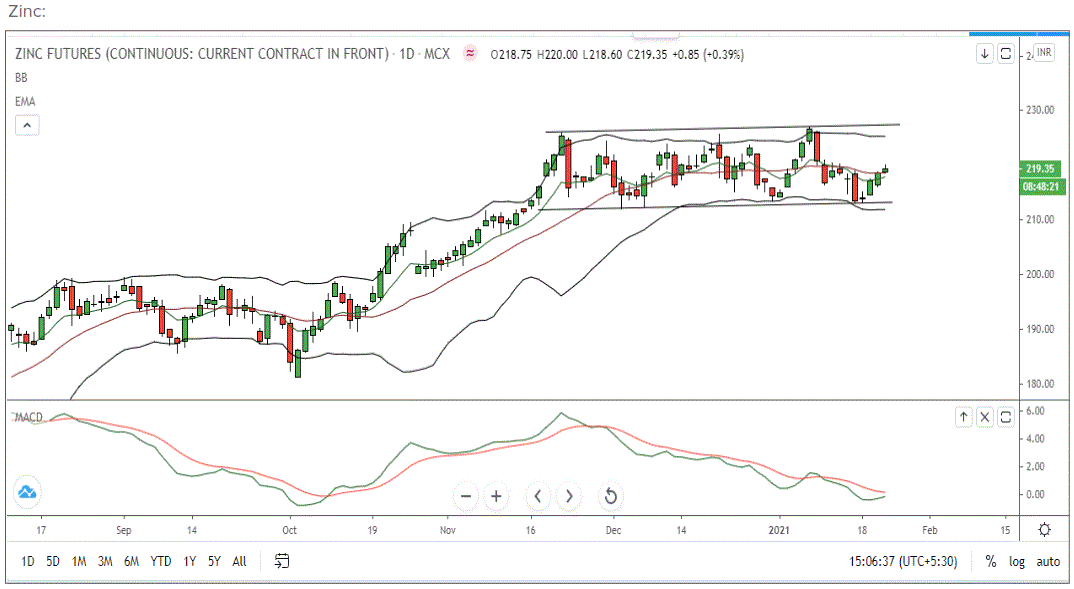The width and height of the screenshot is (1074, 589).
Task: Select the YTD date range
Action: tap(160, 561)
